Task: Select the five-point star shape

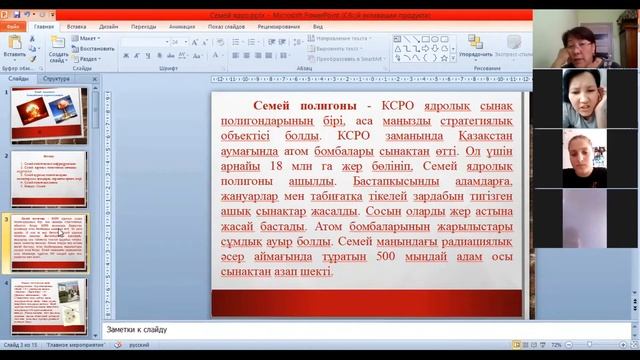Action: point(444,58)
